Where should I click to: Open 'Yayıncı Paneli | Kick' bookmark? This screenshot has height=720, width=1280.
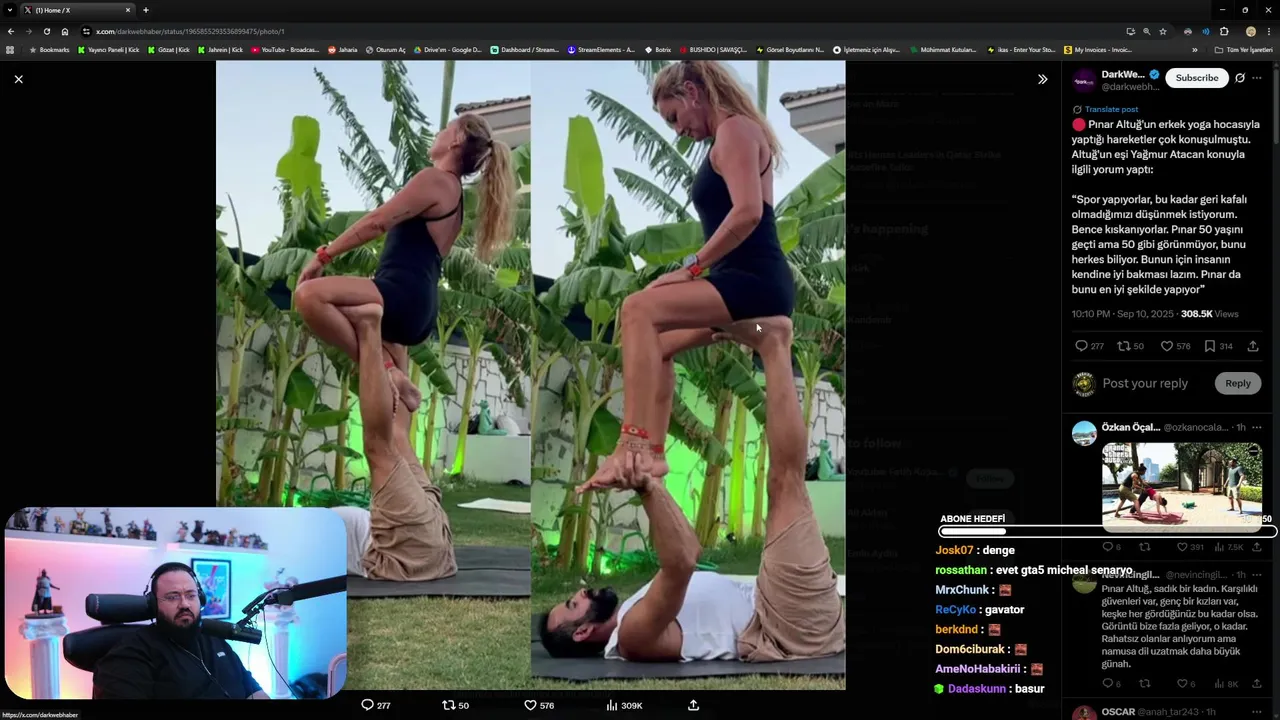pyautogui.click(x=109, y=49)
